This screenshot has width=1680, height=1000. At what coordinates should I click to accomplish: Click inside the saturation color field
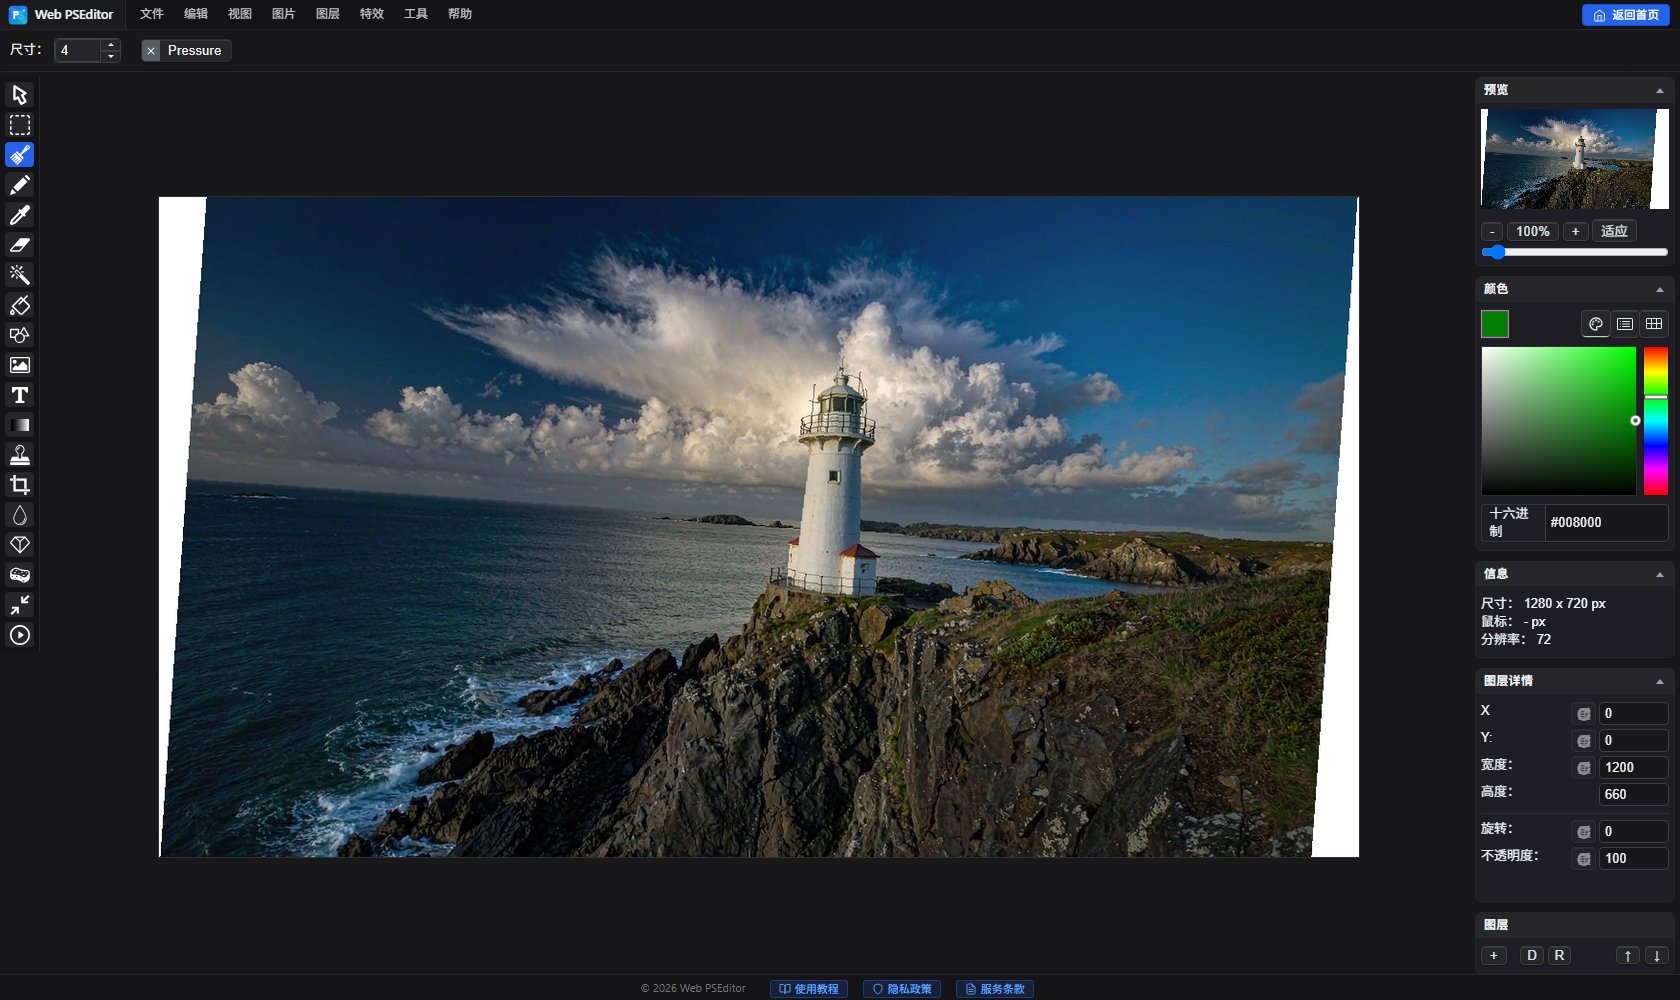click(1558, 421)
